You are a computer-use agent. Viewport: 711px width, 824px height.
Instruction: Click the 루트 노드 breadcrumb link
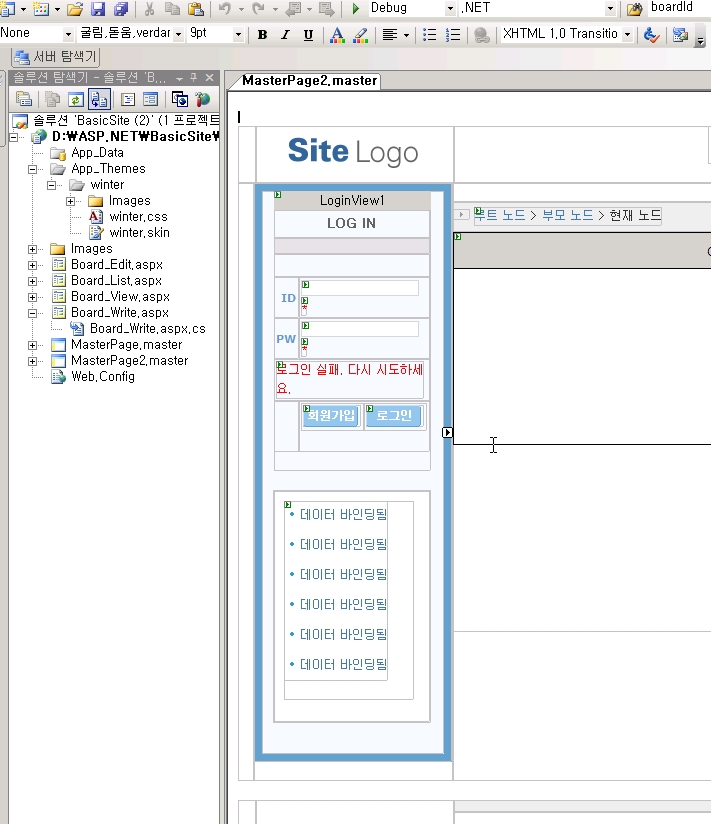tap(500, 215)
